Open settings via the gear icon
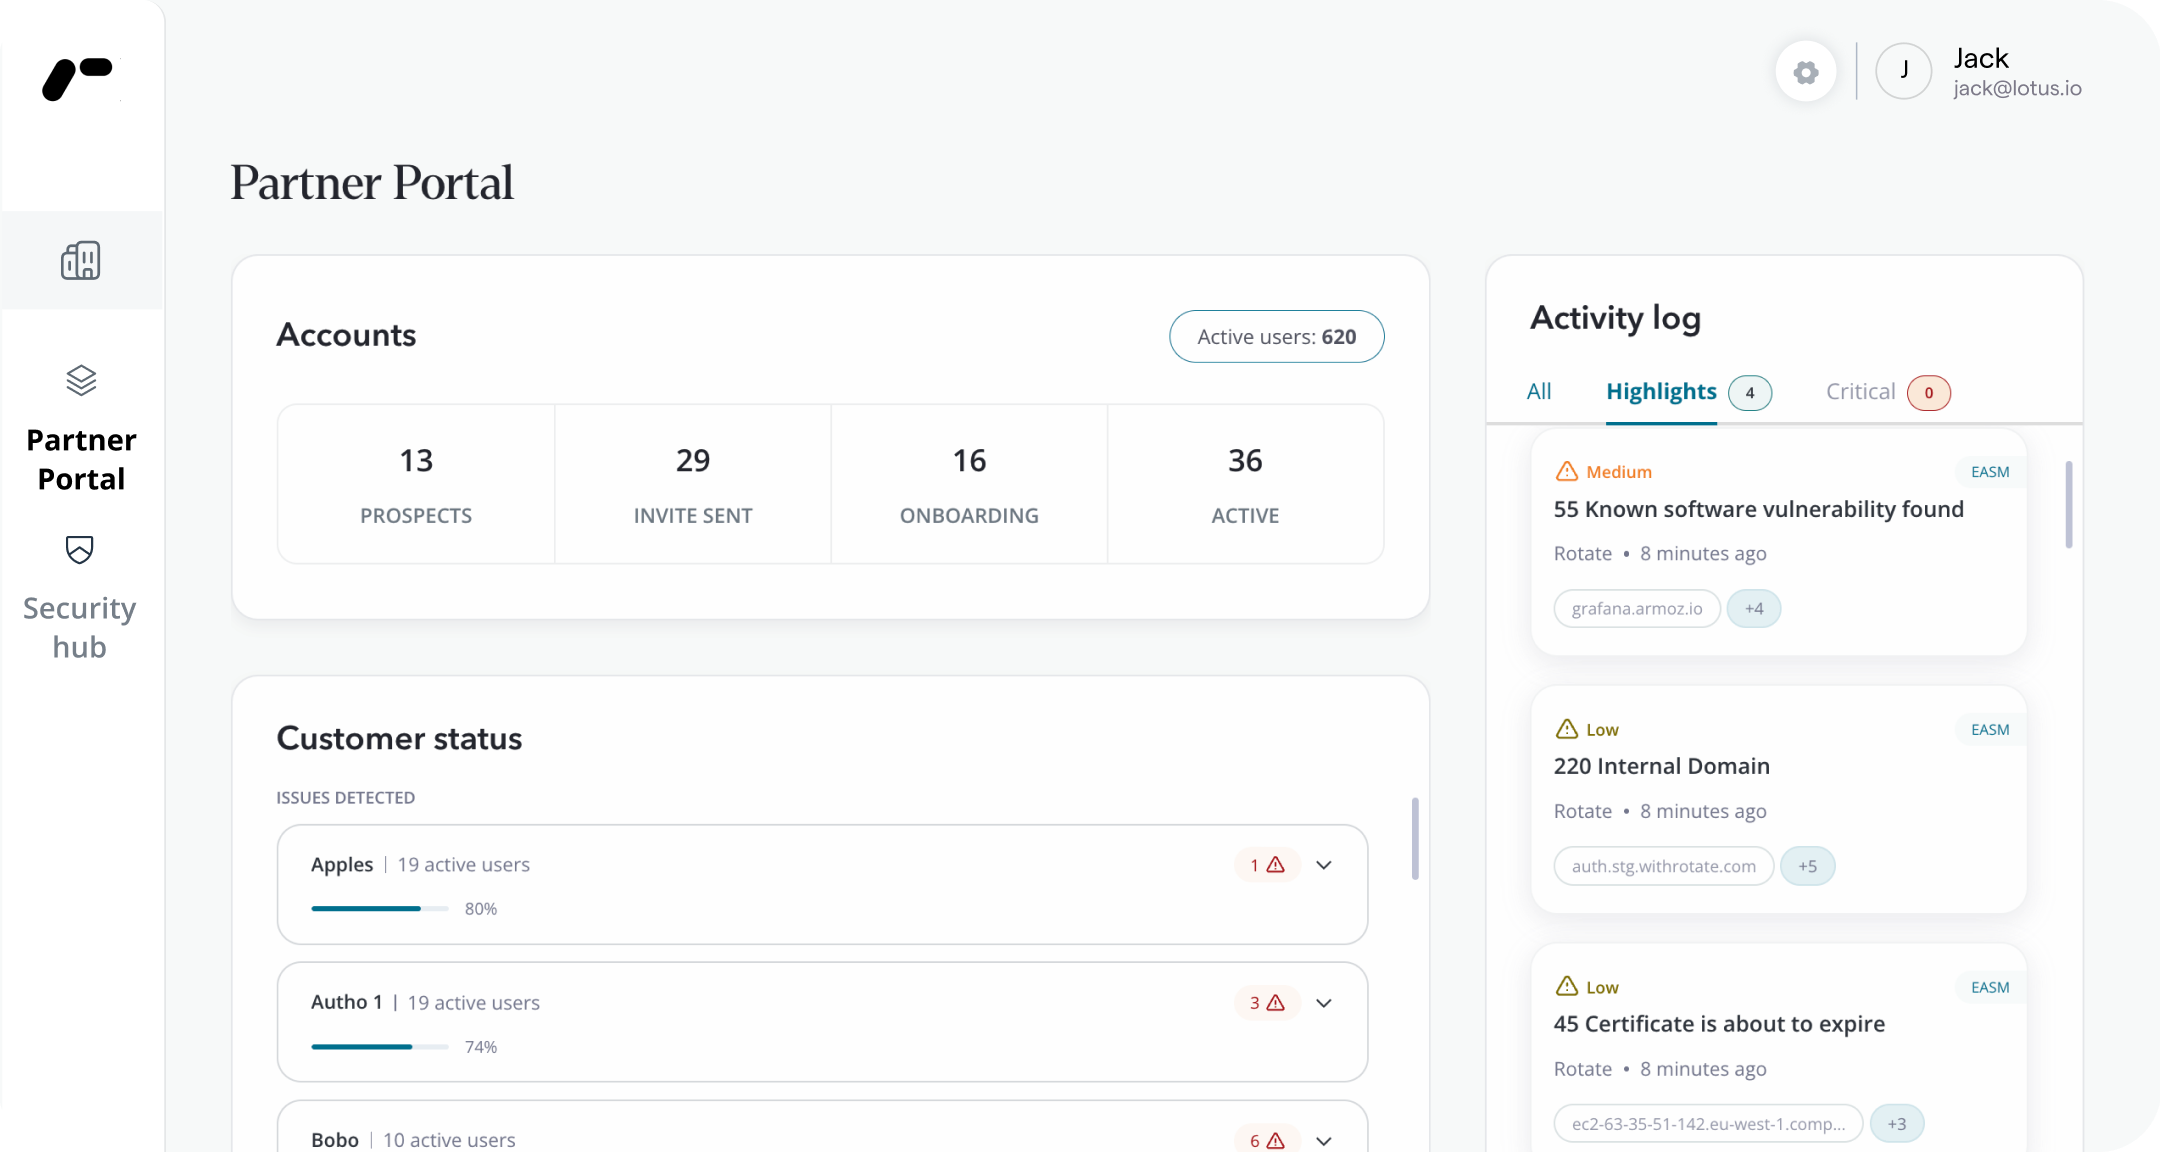Viewport: 2160px width, 1152px height. click(1805, 72)
